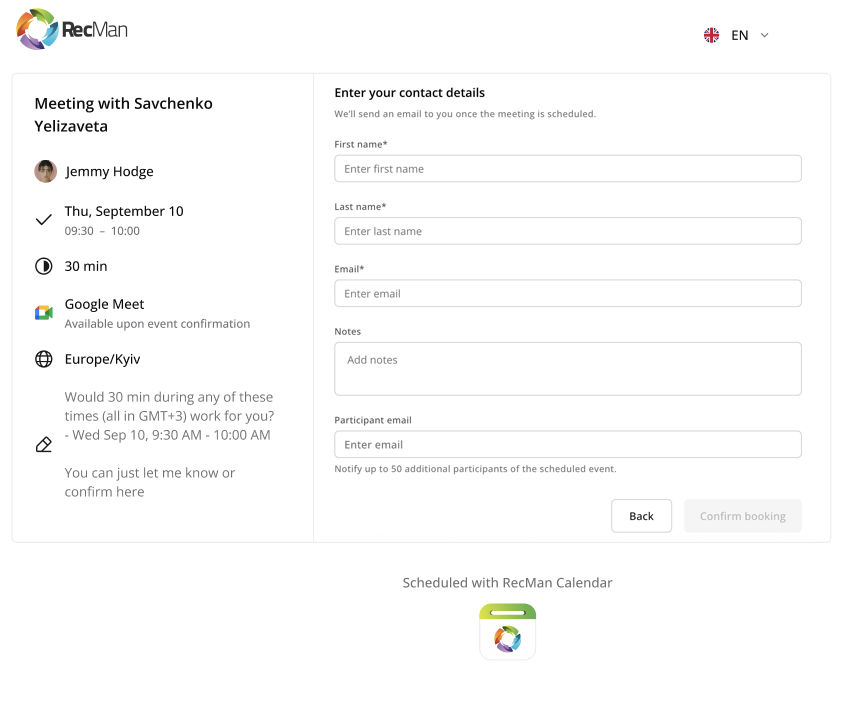Click the Google Meet camera icon
This screenshot has height=702, width=842.
point(44,313)
